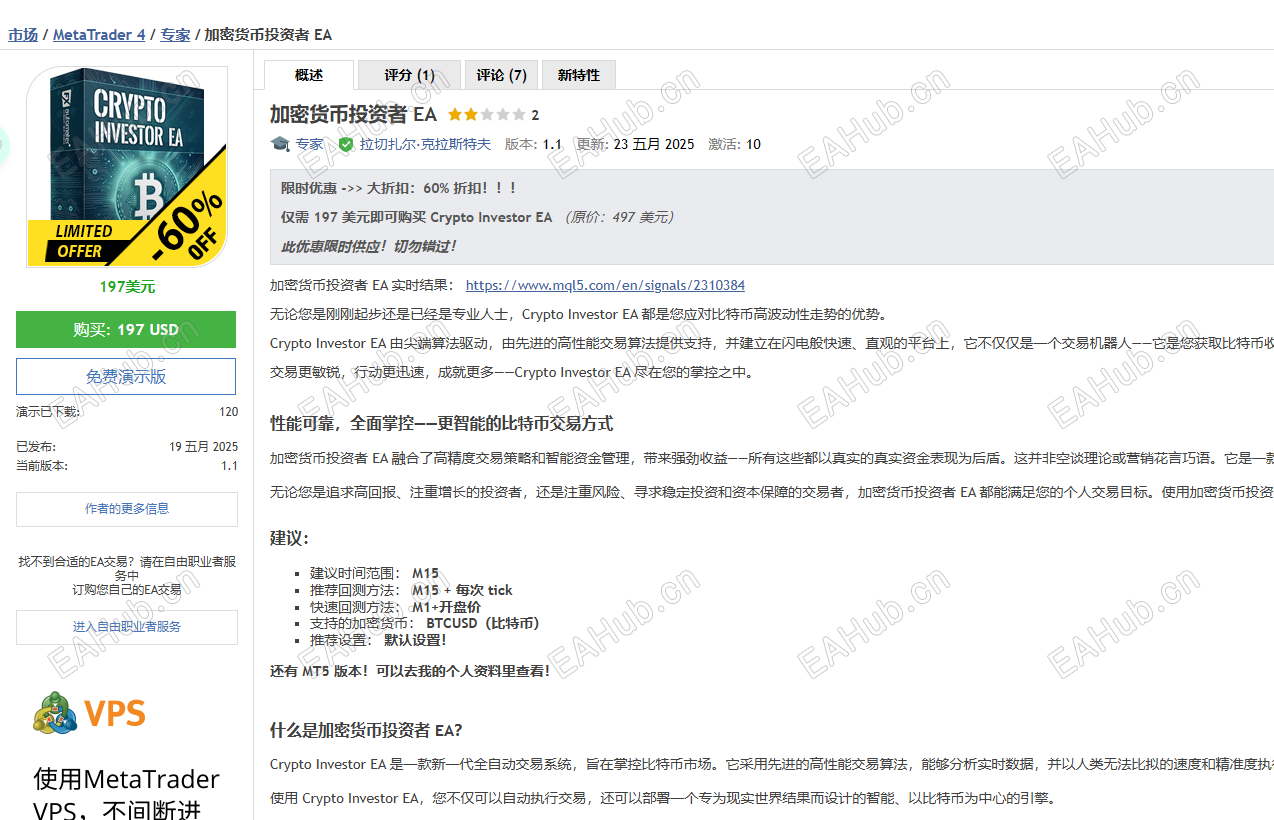Open the 专家 category link under the title

pos(309,144)
